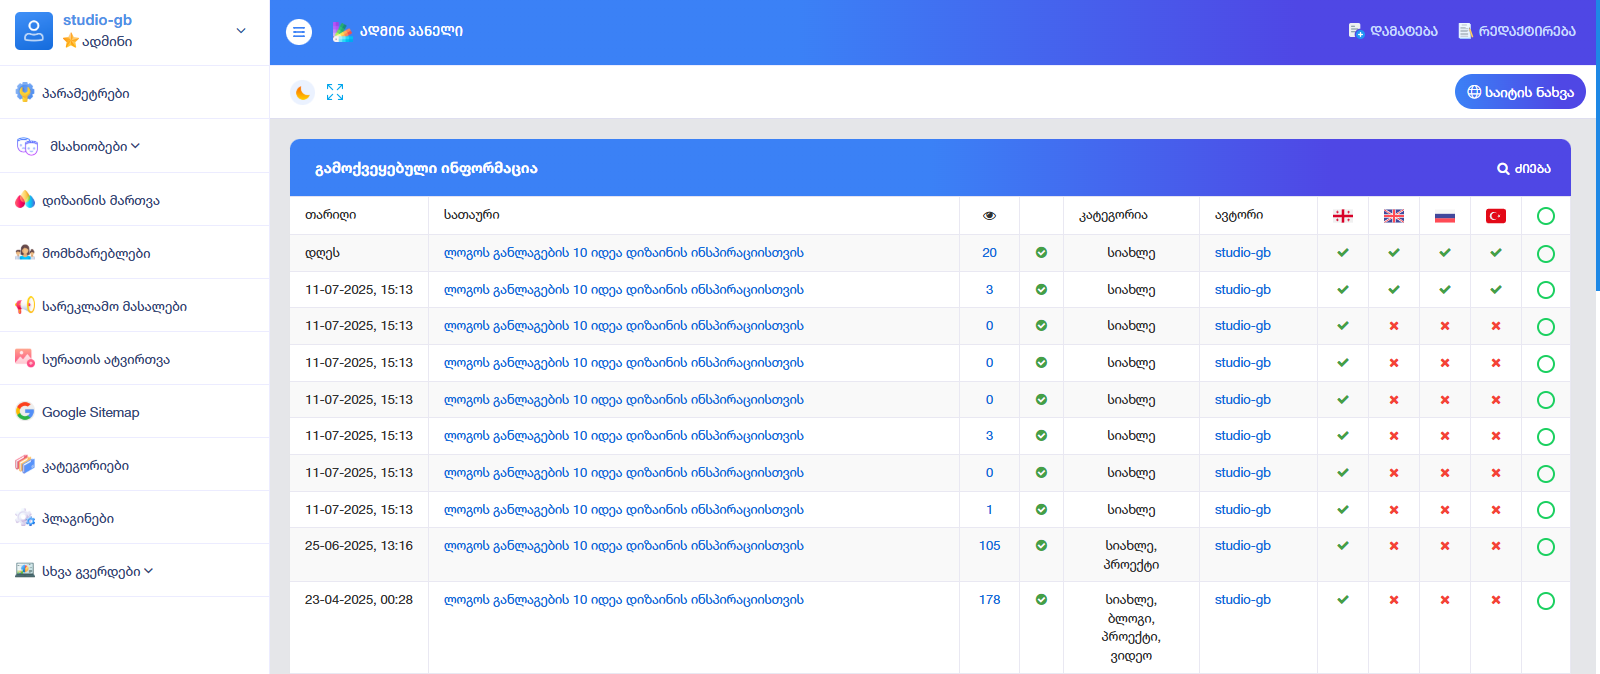Expand the studio-gb account dropdown
This screenshot has width=1600, height=674.
(241, 31)
